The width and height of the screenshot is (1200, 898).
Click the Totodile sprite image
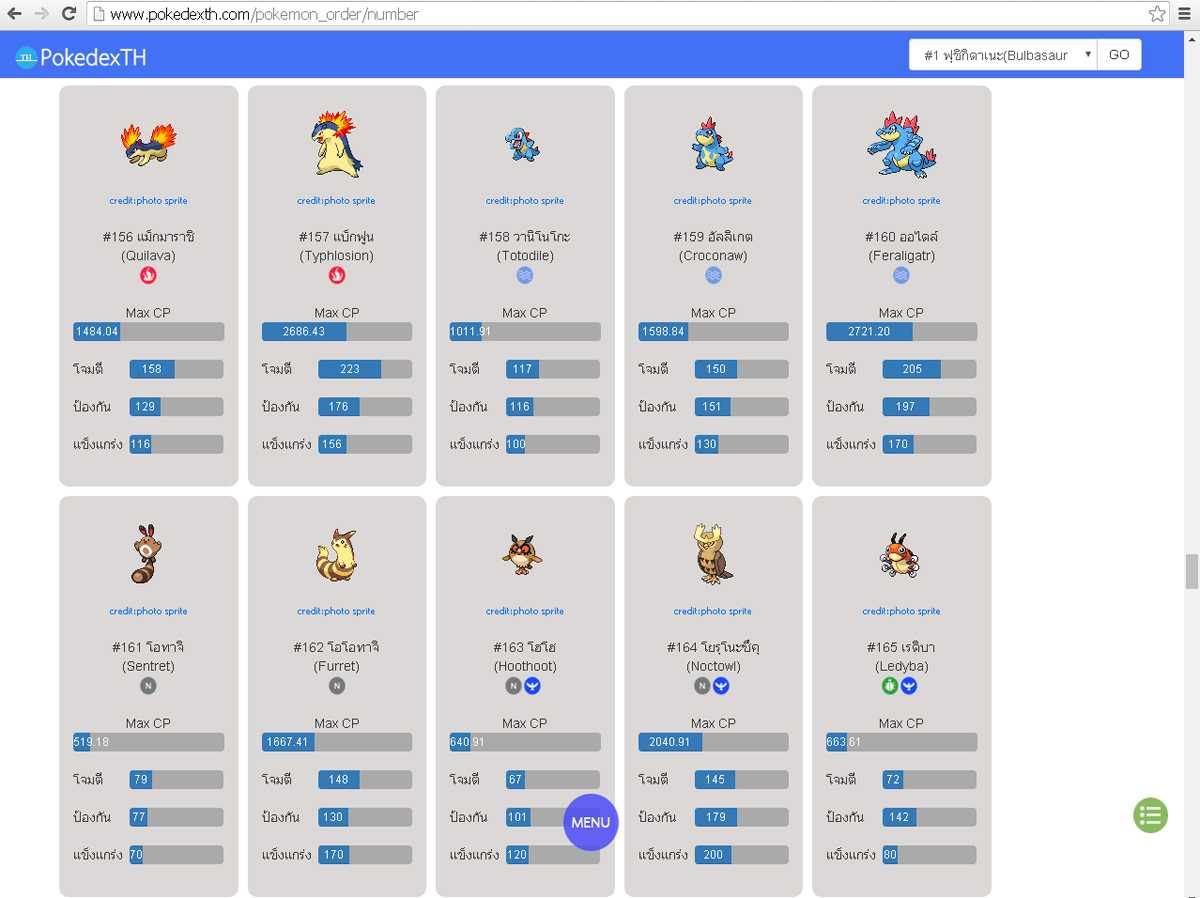(x=522, y=144)
